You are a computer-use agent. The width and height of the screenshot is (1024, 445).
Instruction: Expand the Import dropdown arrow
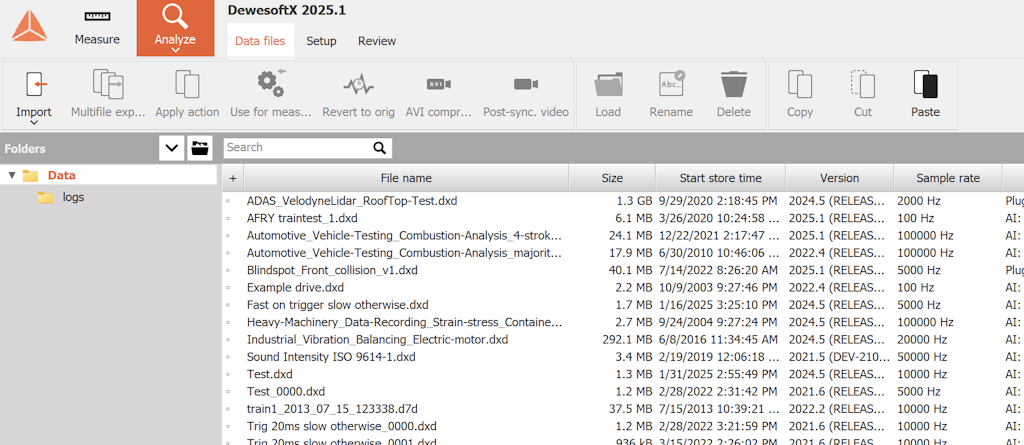click(x=34, y=122)
